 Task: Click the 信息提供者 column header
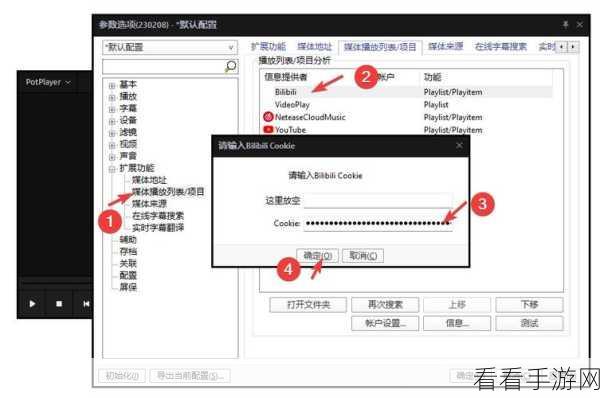[285, 77]
